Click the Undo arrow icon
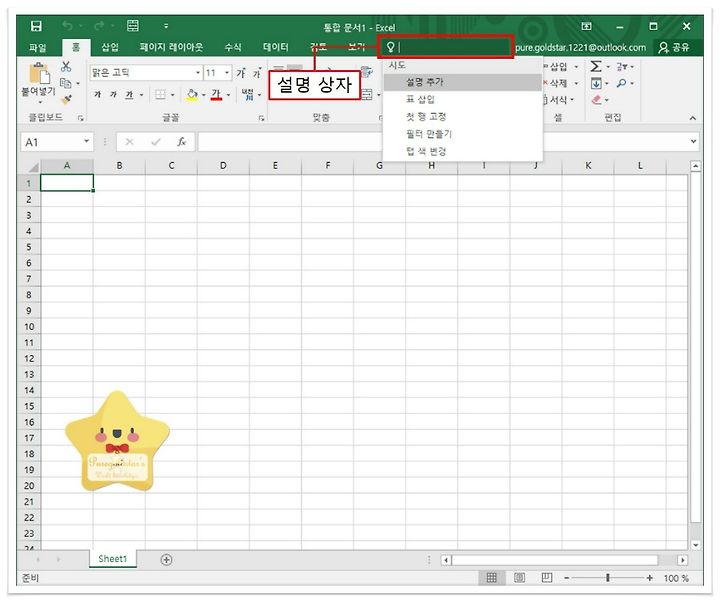 click(68, 26)
